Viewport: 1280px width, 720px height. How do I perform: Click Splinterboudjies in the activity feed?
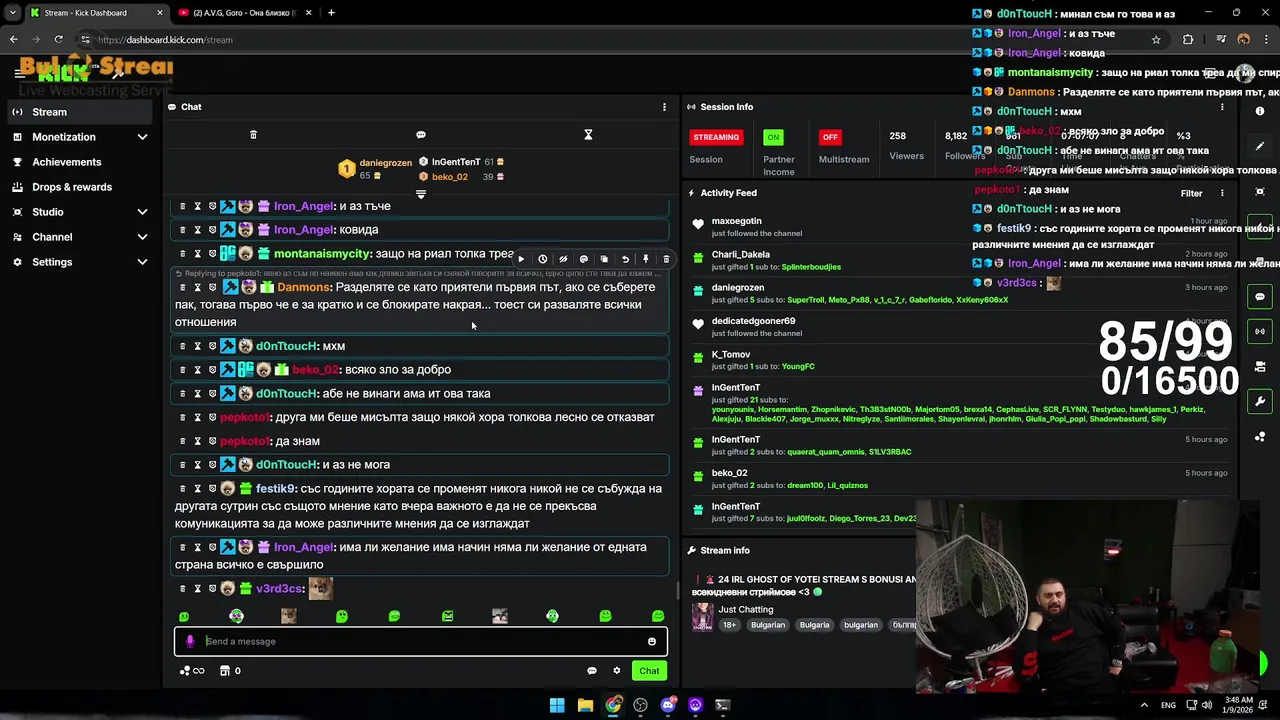[x=811, y=267]
